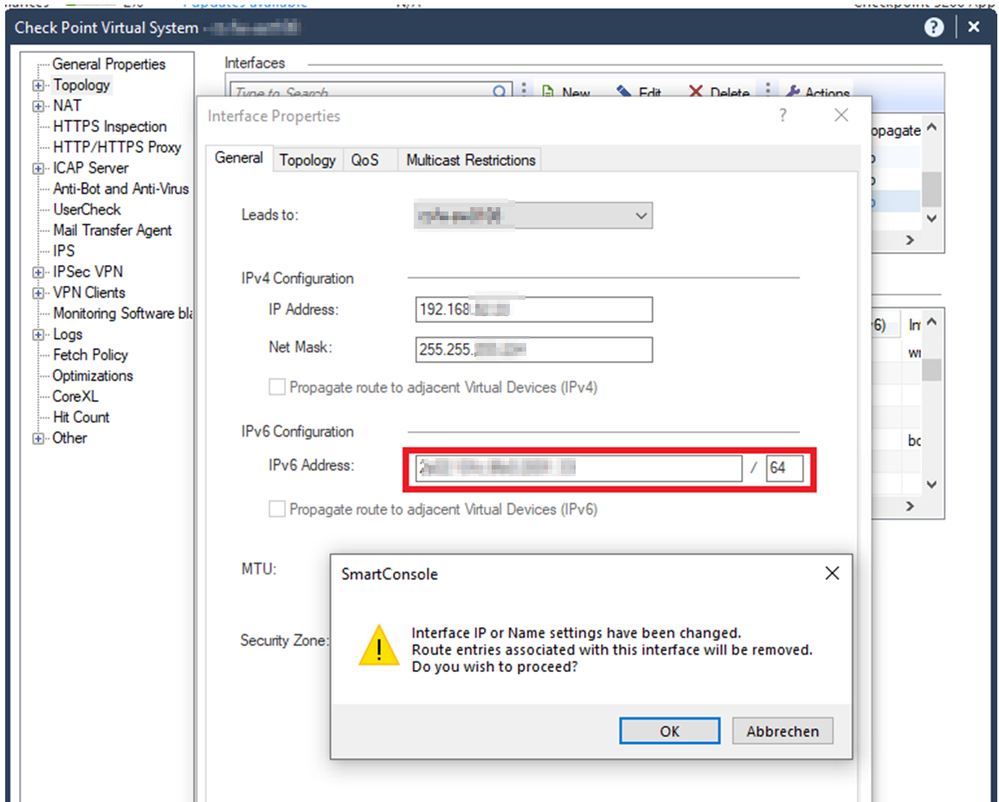This screenshot has width=999, height=802.
Task: Expand the IPSec VPN tree node
Action: pyautogui.click(x=38, y=272)
